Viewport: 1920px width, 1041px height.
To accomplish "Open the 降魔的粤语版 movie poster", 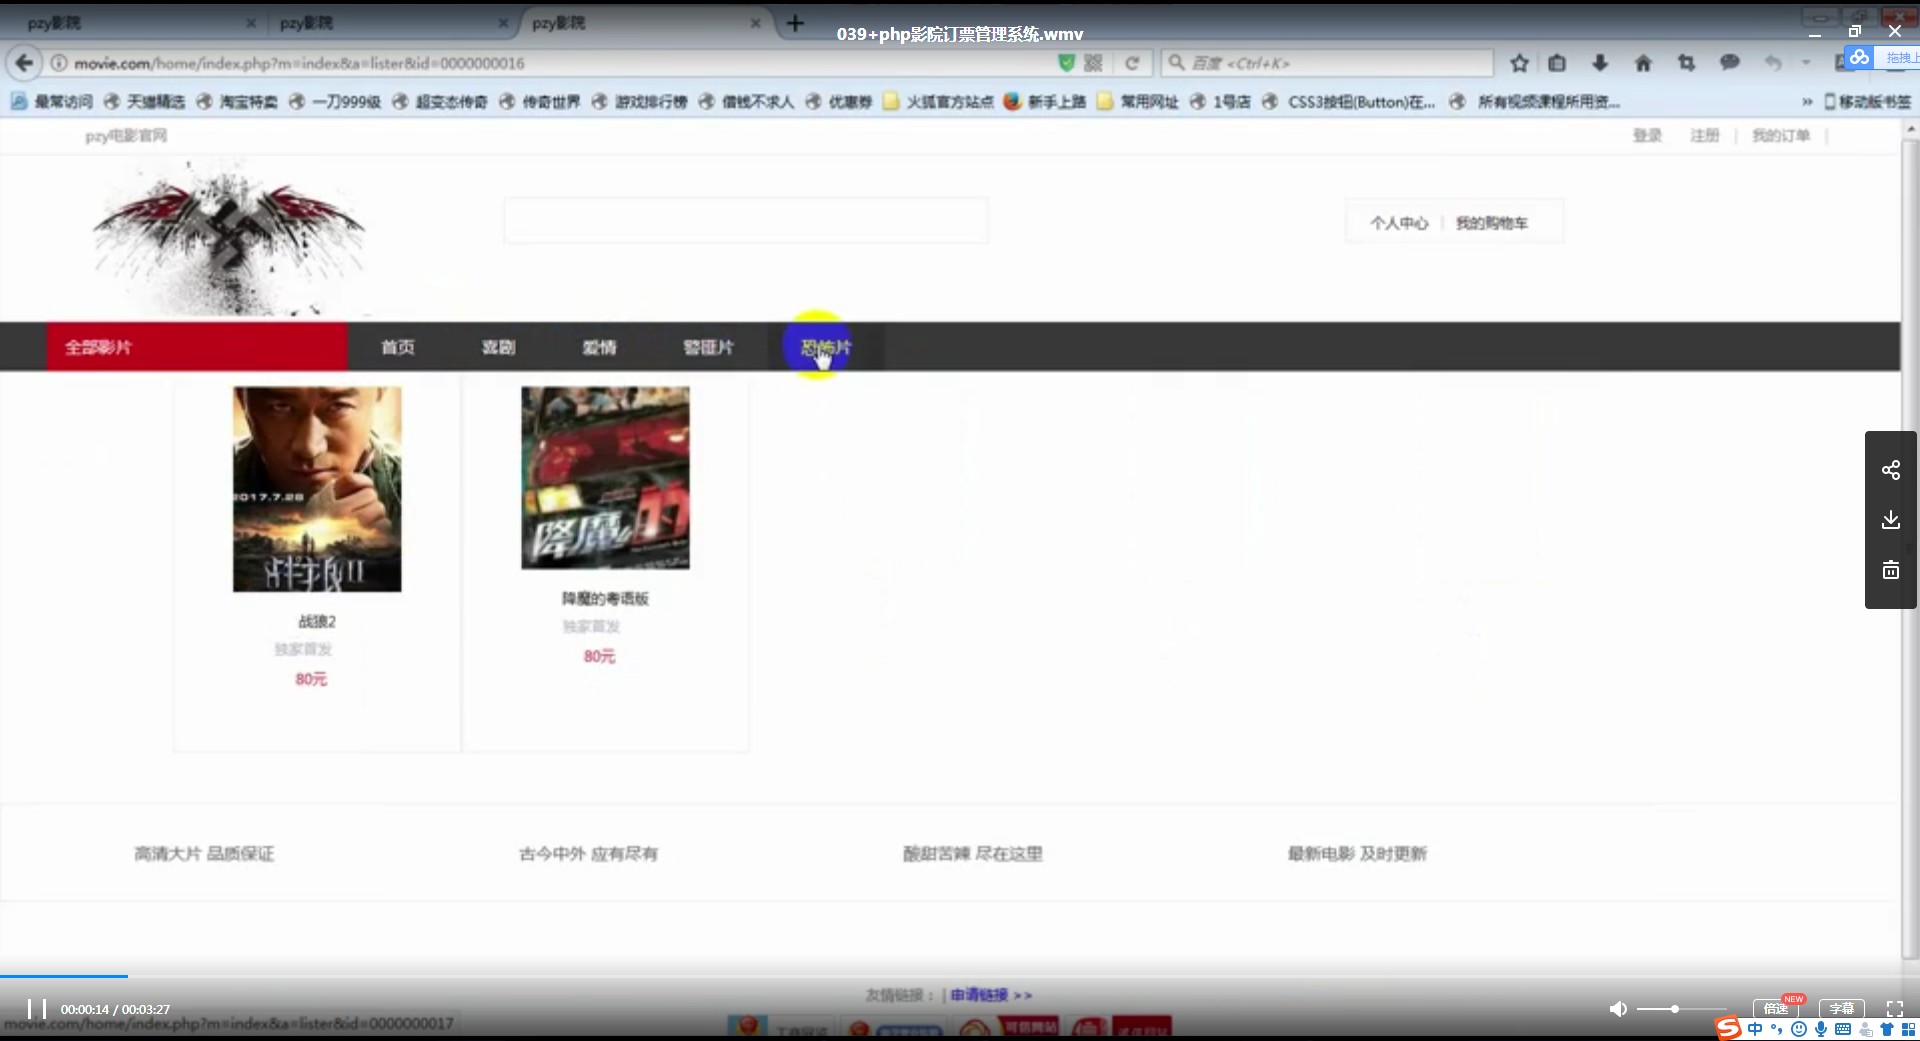I will click(605, 478).
